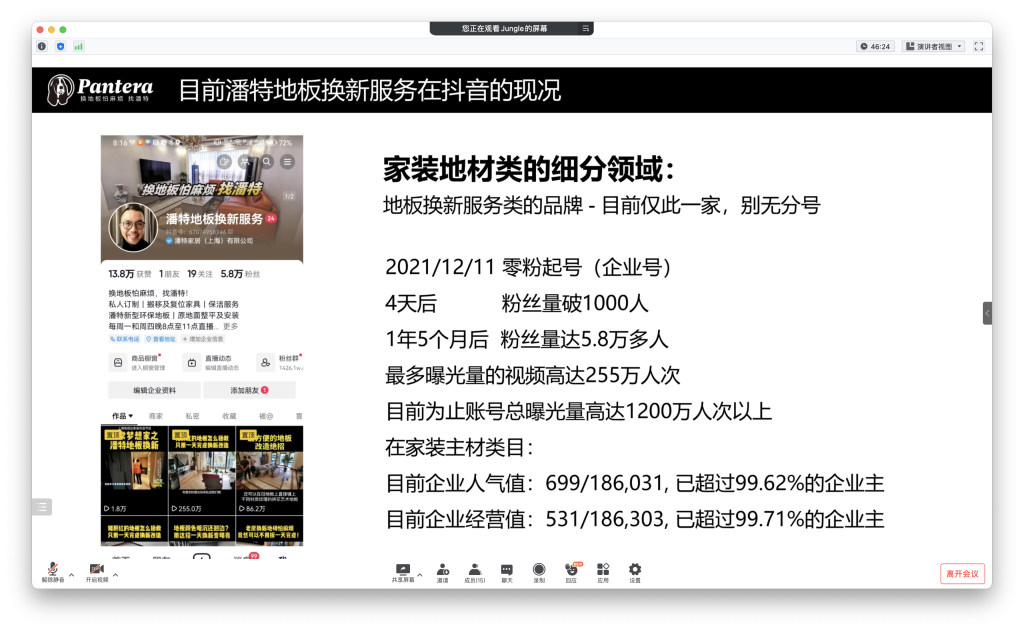The height and width of the screenshot is (631, 1024).
Task: Open the 直播动态 live updates icon
Action: [192, 363]
